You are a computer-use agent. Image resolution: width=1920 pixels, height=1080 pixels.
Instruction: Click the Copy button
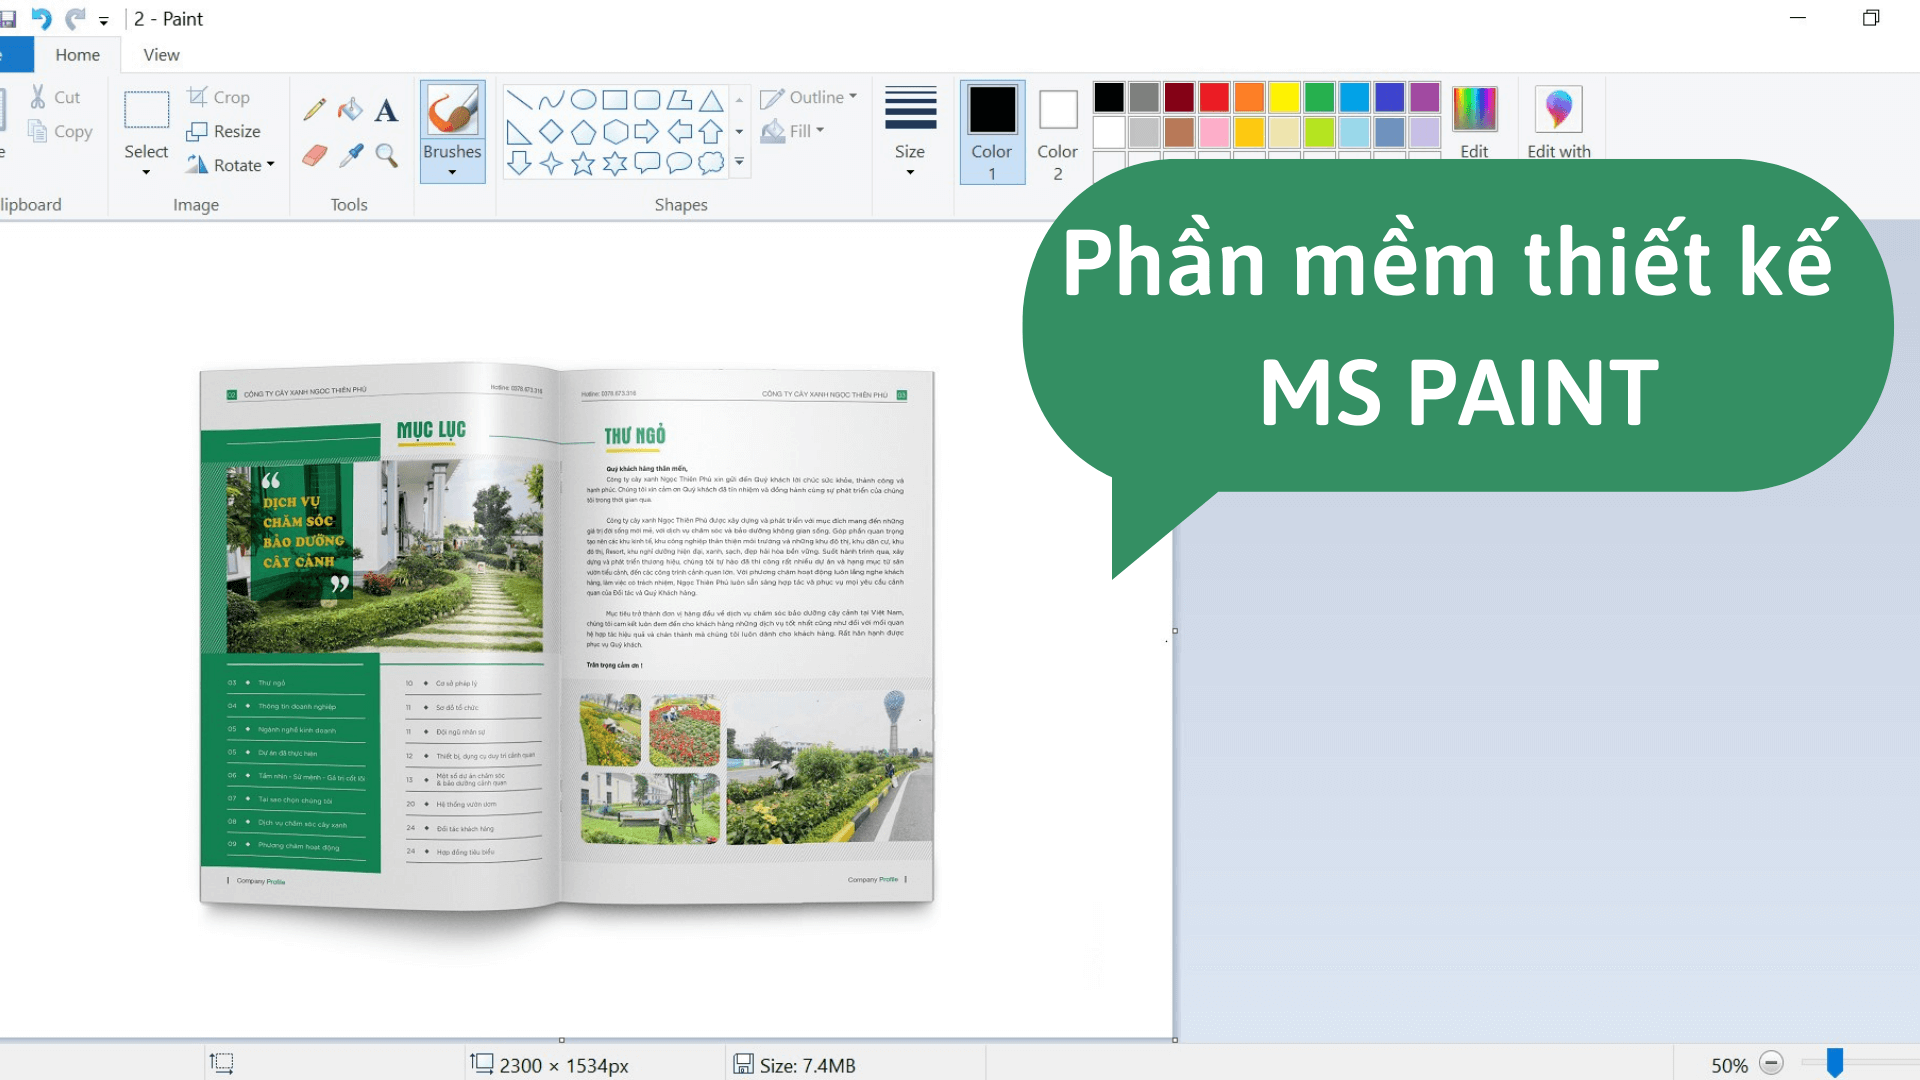[60, 131]
